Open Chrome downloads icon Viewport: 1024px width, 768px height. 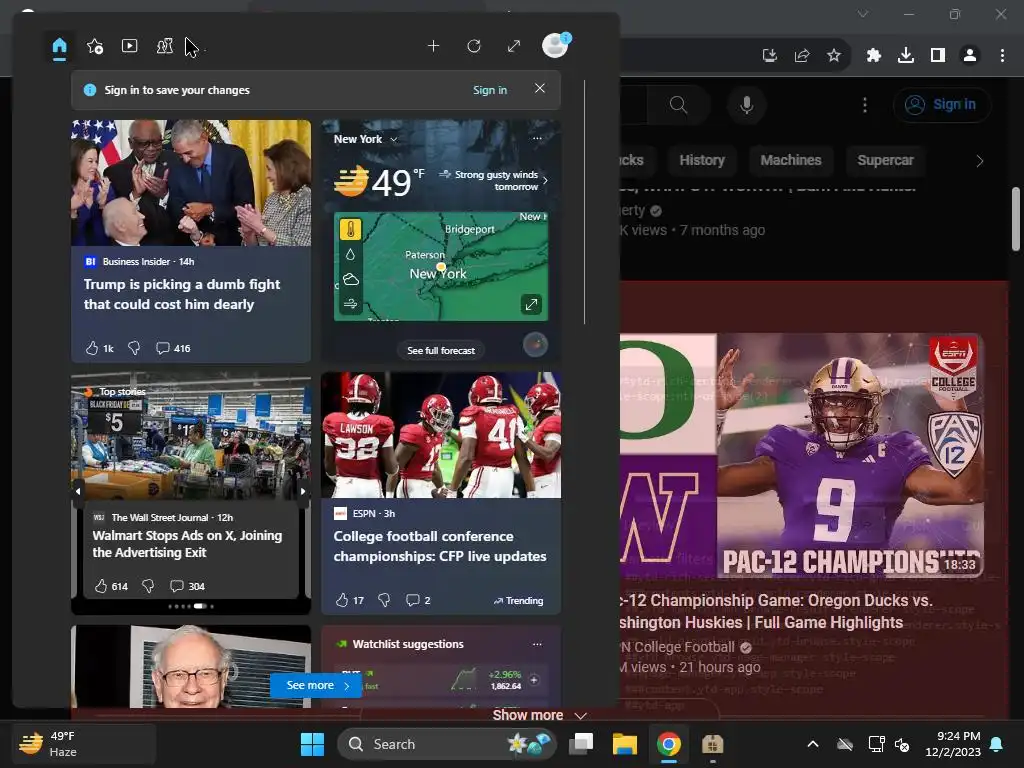click(x=906, y=56)
